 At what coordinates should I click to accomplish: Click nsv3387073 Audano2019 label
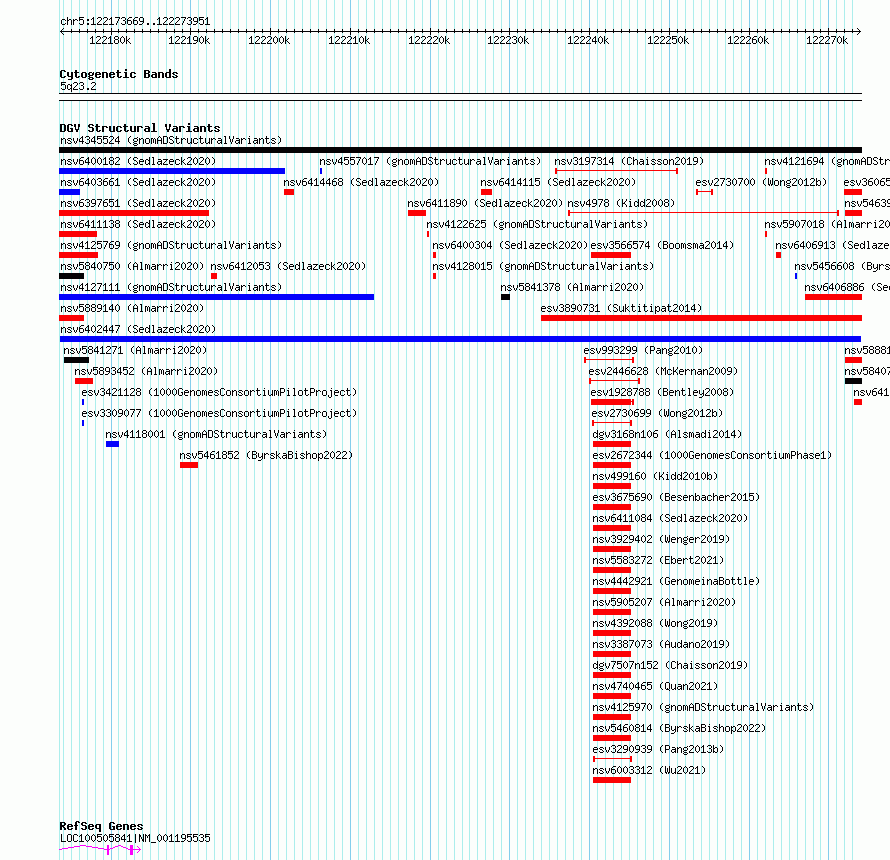(661, 644)
